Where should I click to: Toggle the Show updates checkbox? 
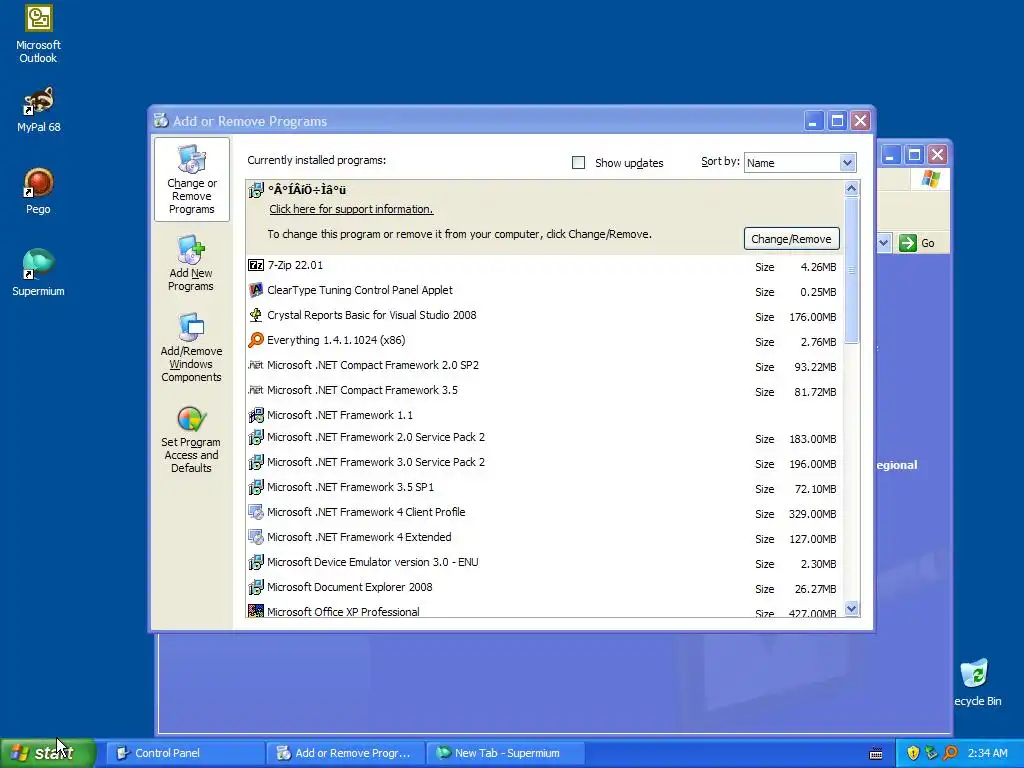click(579, 163)
